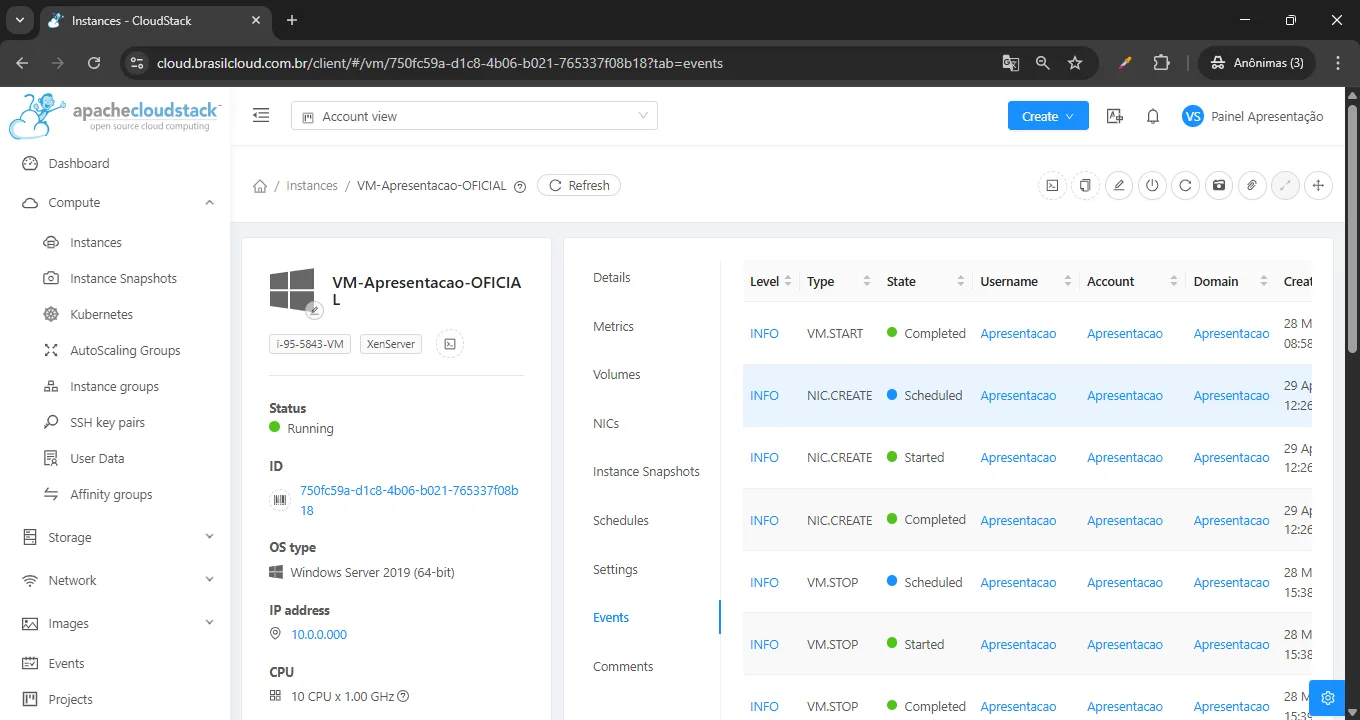Collapse the sidebar with the menu fold icon
Screen dimensions: 1360x720
point(261,116)
